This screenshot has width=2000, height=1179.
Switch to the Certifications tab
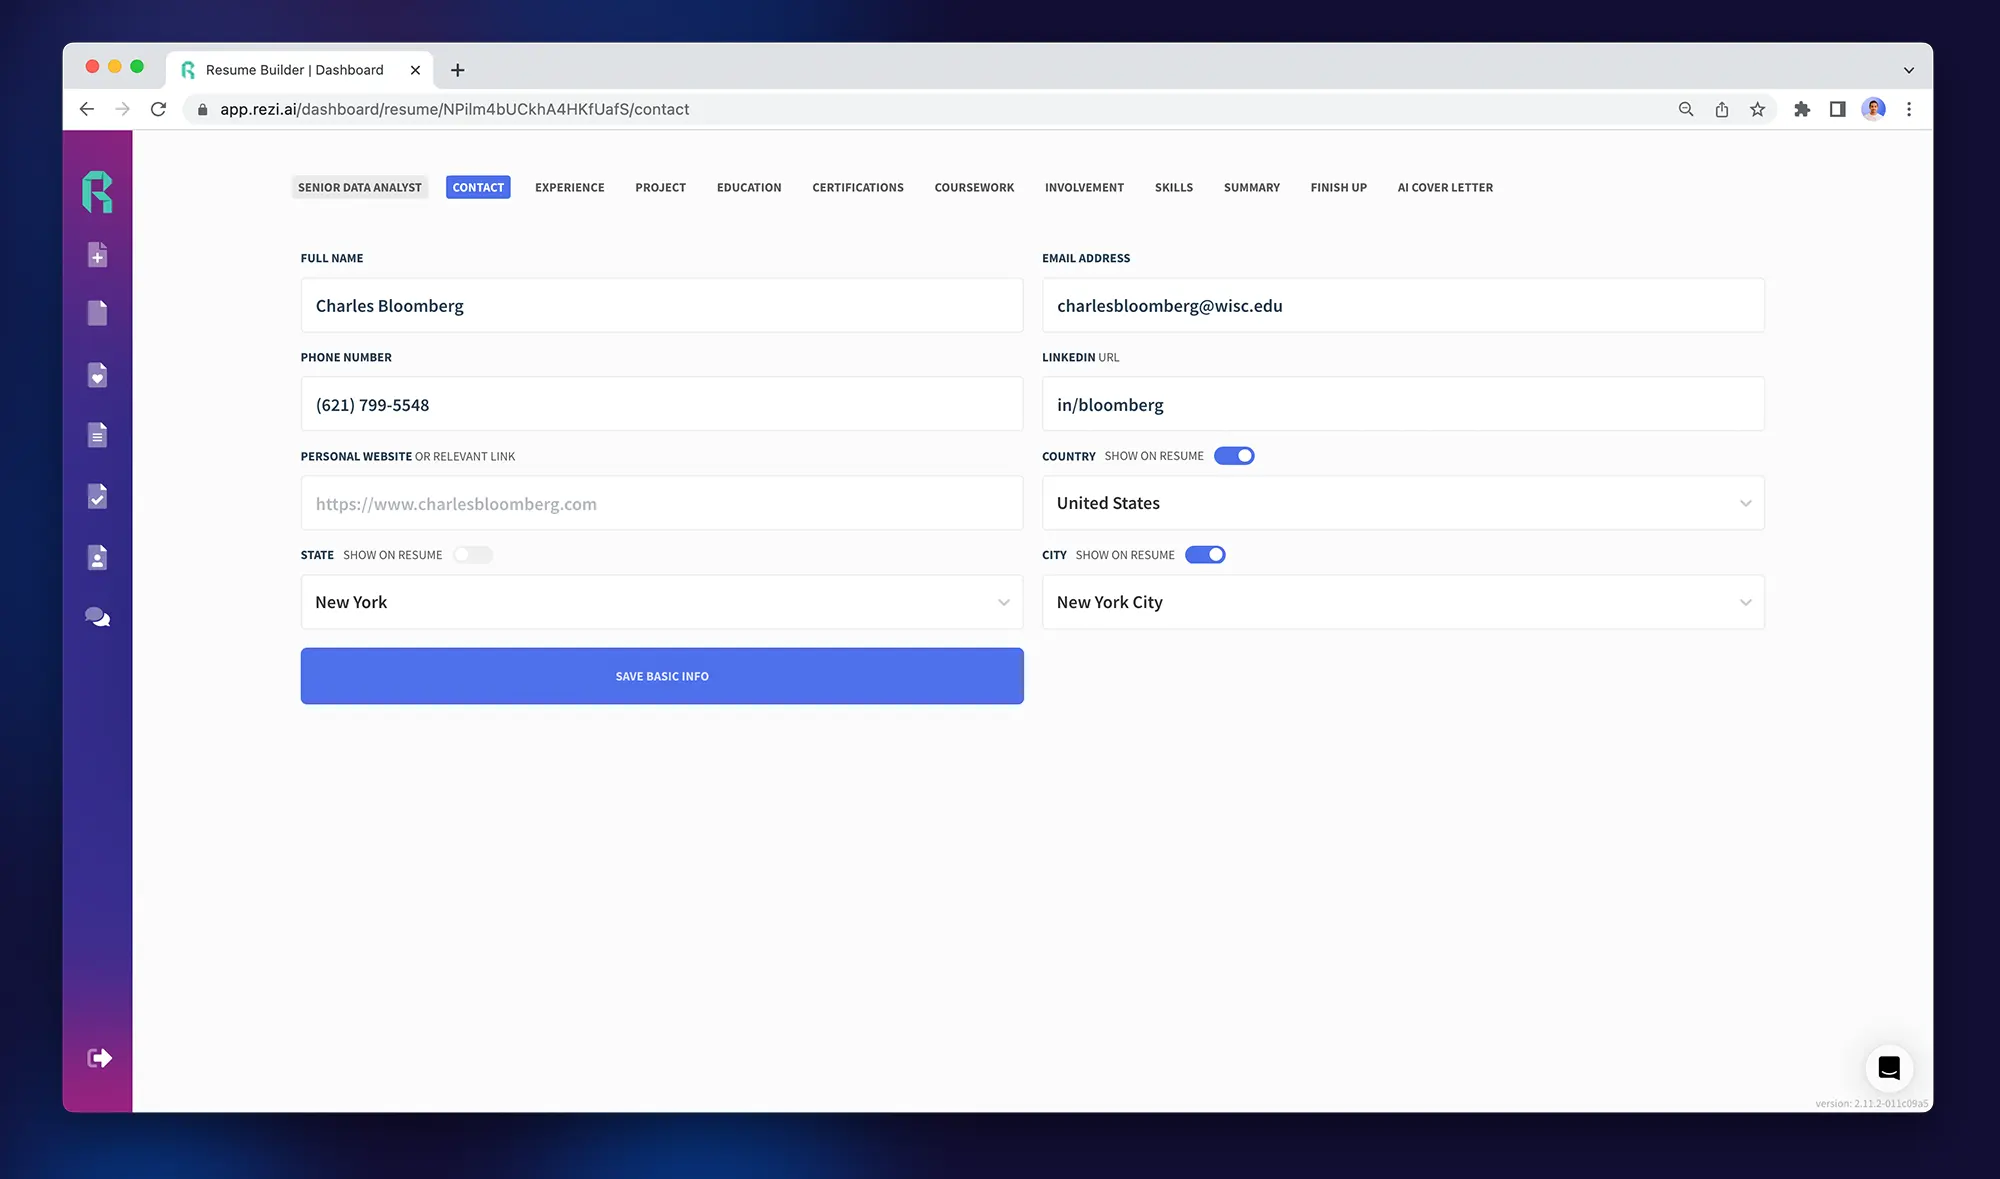(858, 187)
